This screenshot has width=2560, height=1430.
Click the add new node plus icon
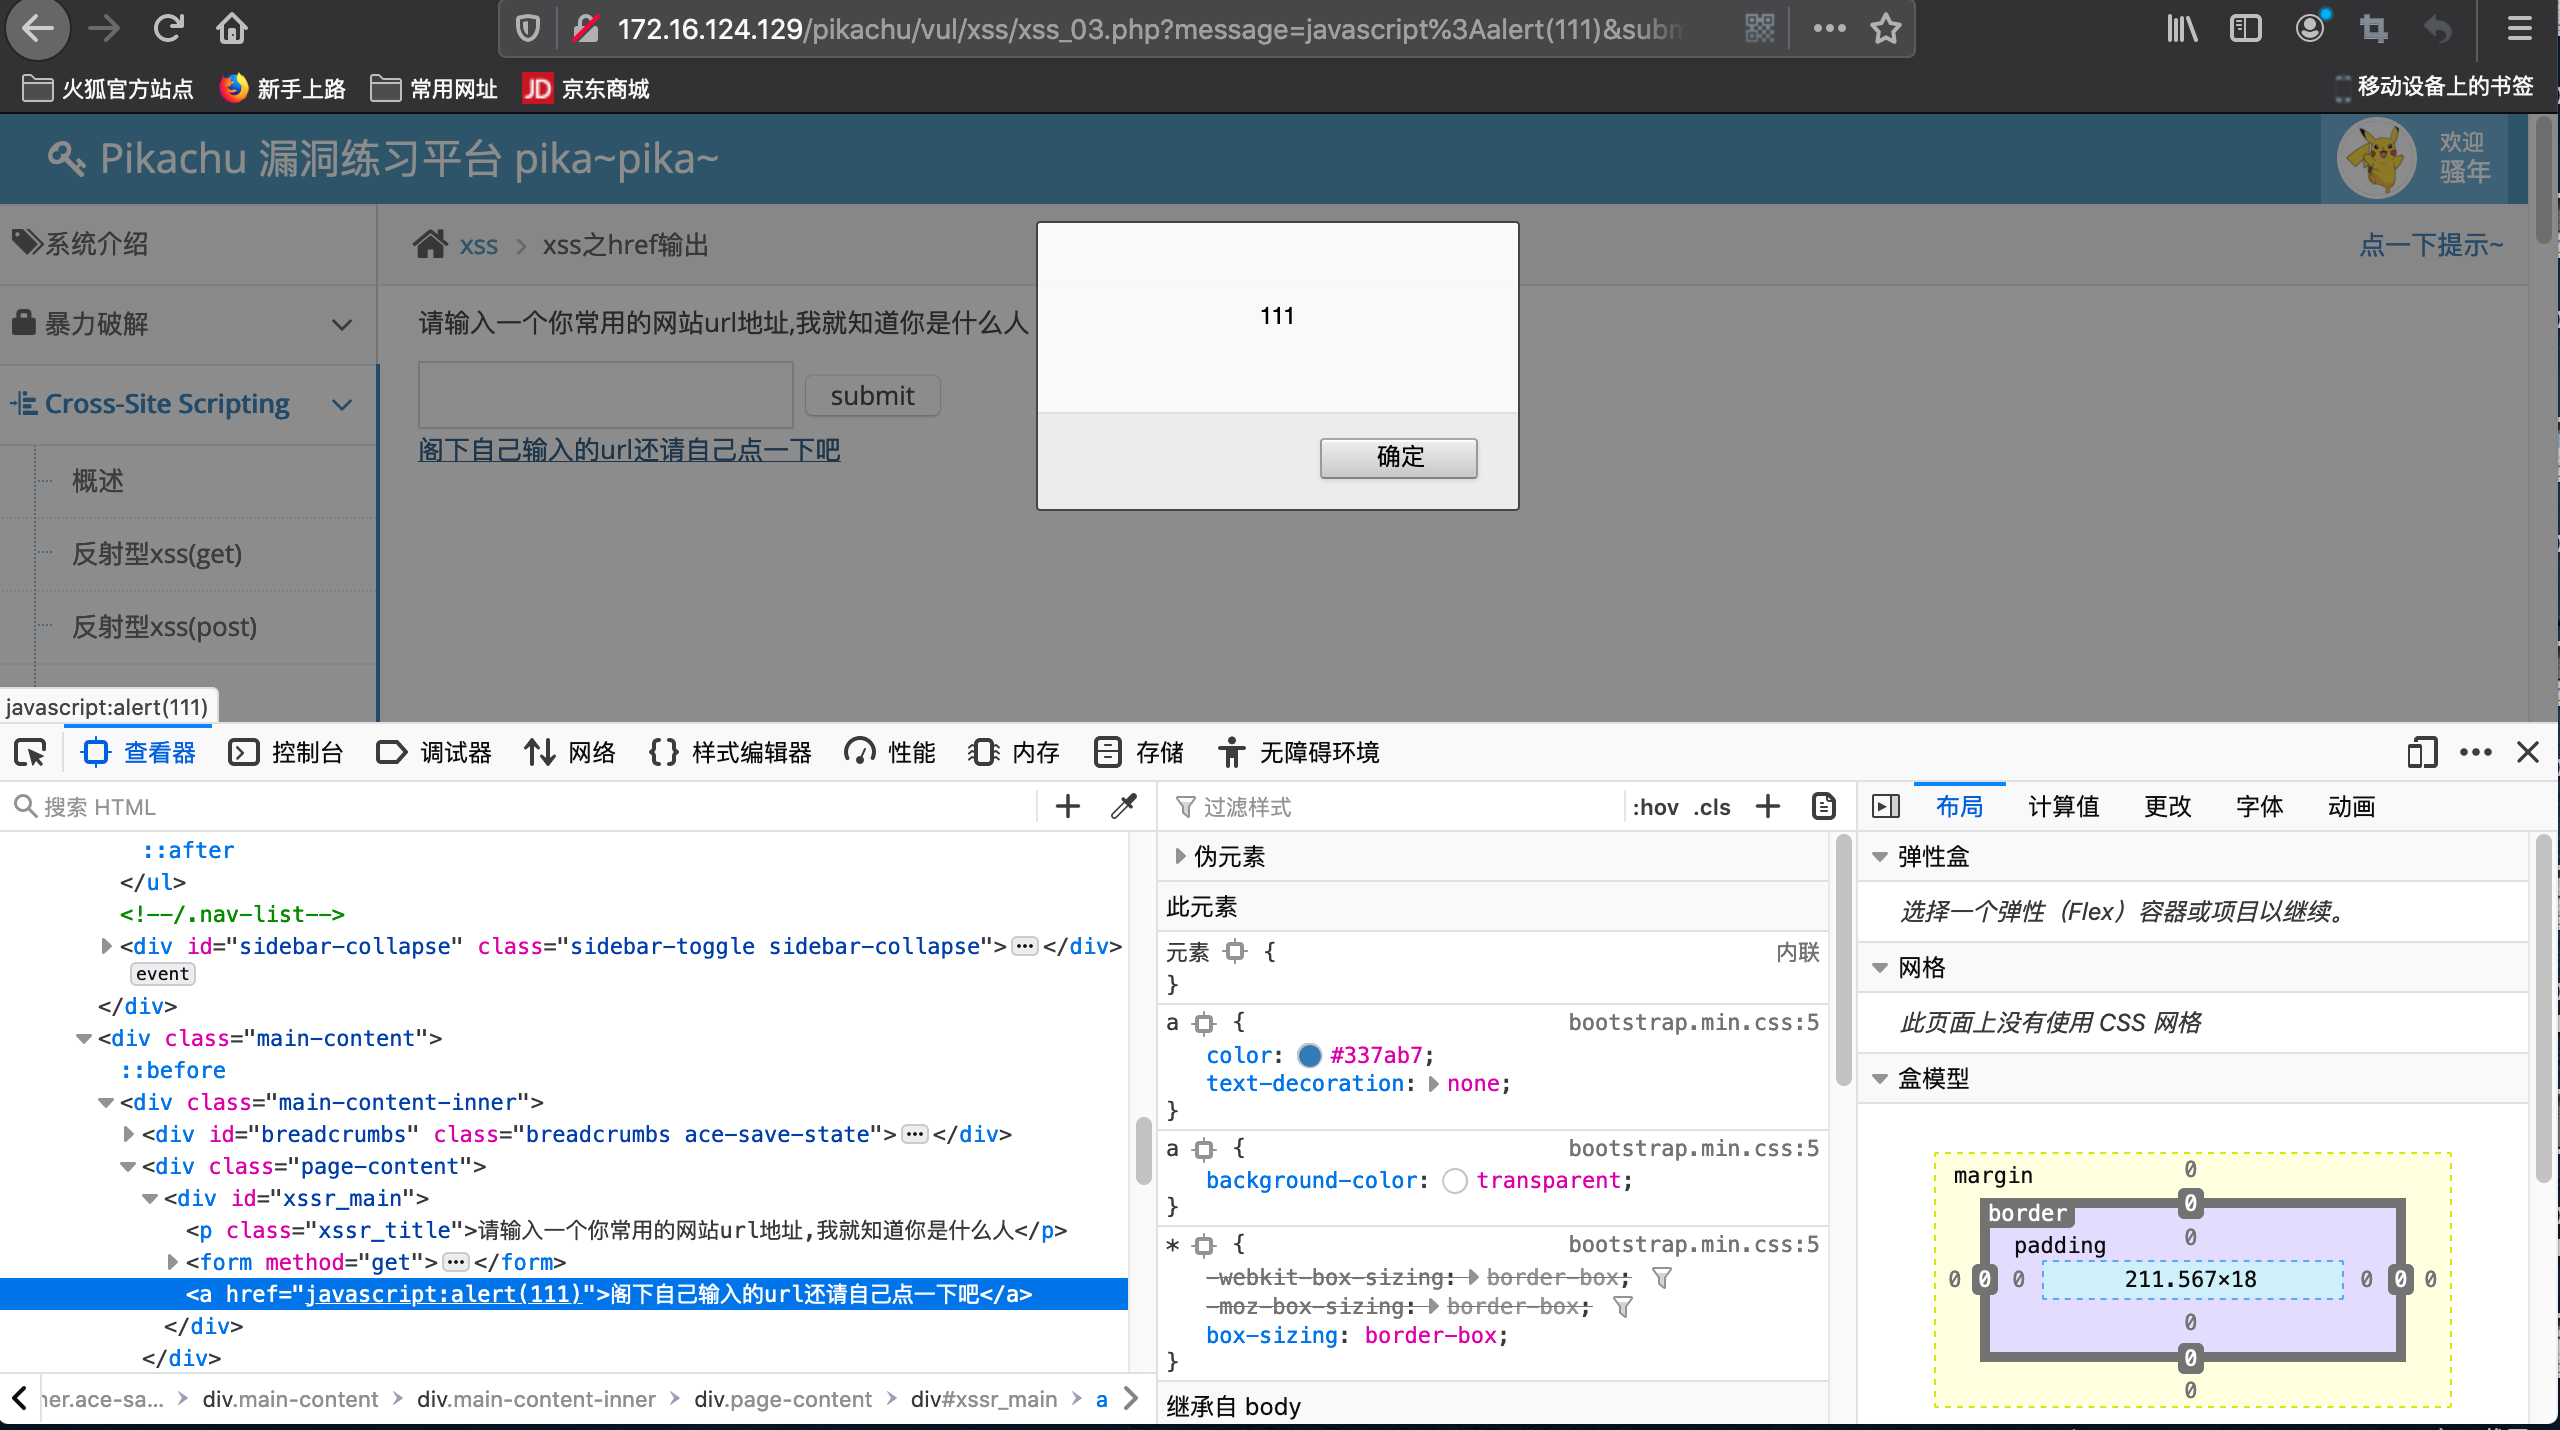coord(1068,806)
